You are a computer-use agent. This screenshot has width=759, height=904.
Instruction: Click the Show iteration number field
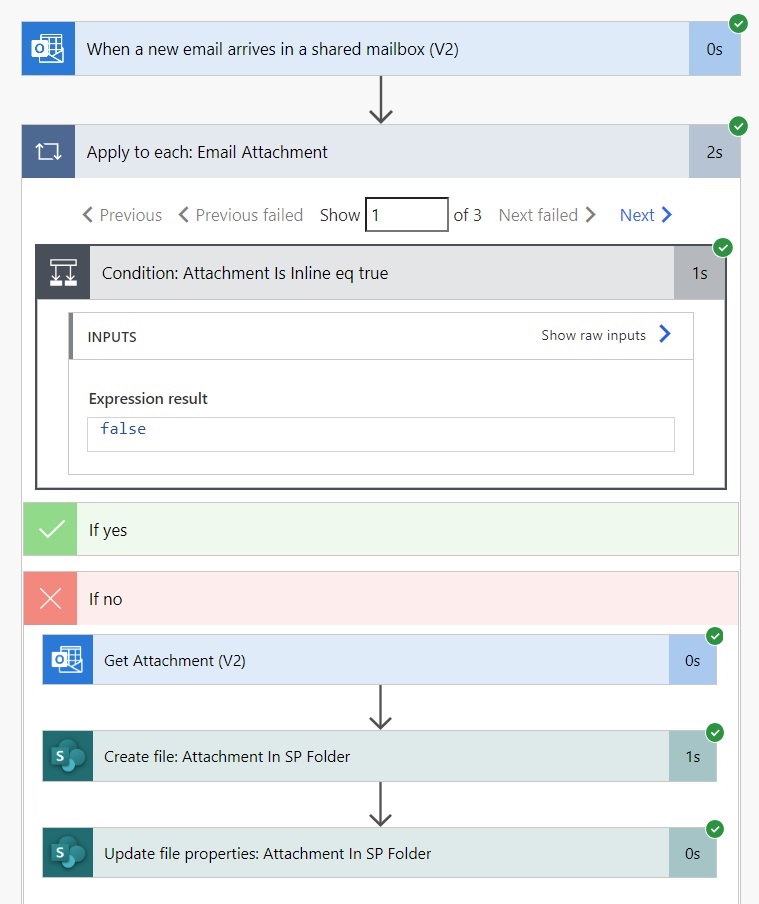(407, 214)
